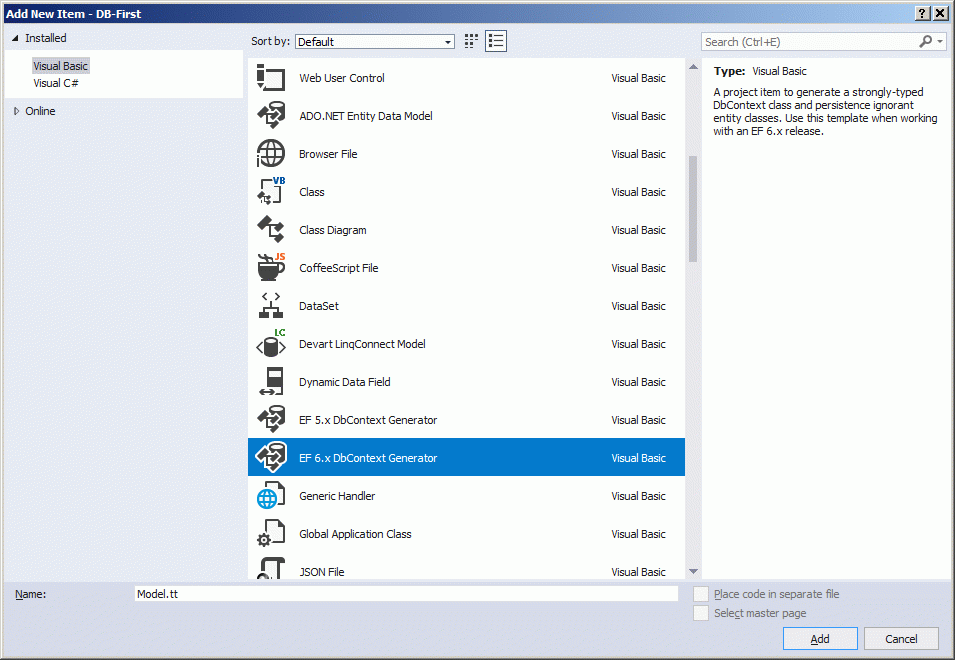
Task: Select the Generic Handler globe icon
Action: click(271, 496)
